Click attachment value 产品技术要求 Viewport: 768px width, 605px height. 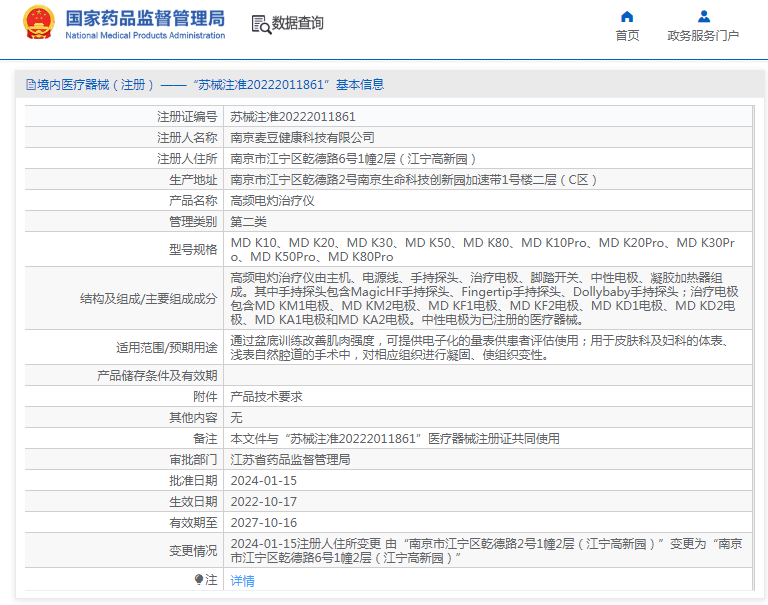coord(266,397)
